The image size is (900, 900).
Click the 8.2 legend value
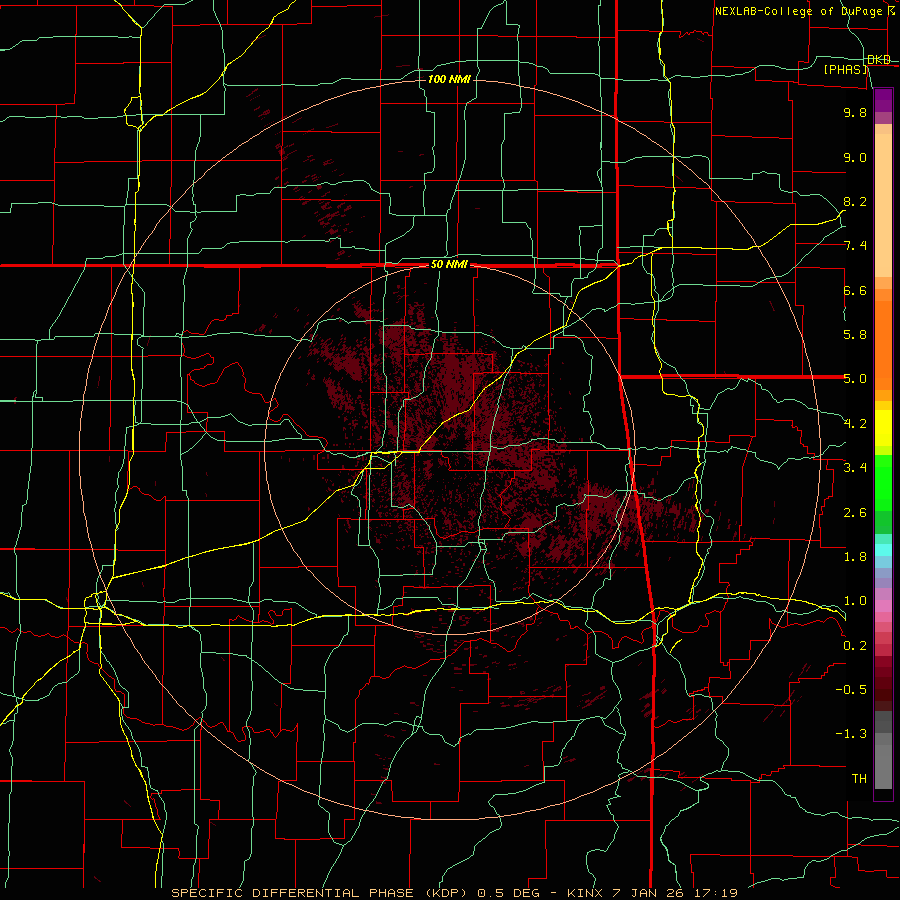(x=855, y=202)
